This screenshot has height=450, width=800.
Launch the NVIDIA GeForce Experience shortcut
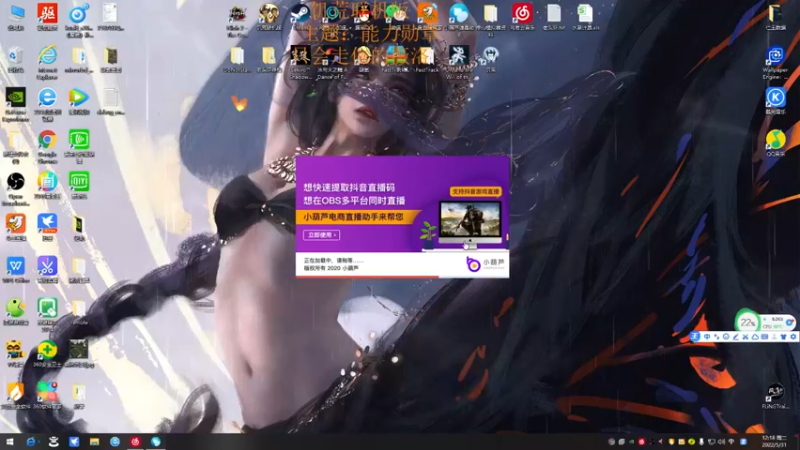pos(16,104)
